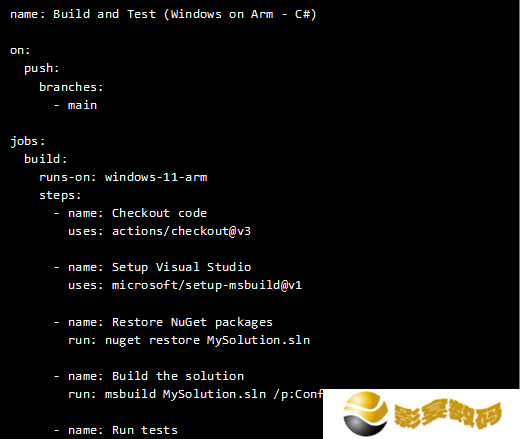Click the 'Setup Visual Studio' step name

(x=181, y=268)
